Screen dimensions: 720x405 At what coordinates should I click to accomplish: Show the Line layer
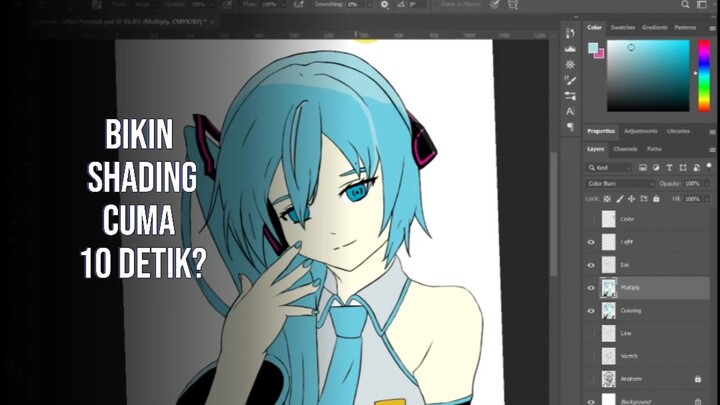[x=591, y=333]
